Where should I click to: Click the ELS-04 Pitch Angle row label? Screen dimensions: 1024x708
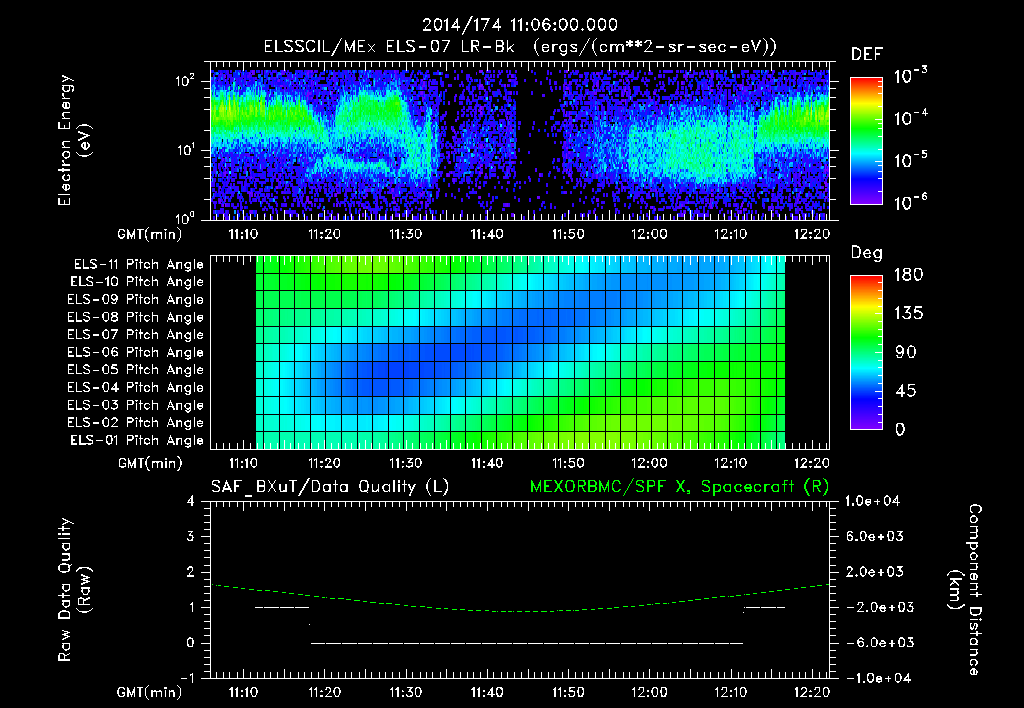(136, 387)
